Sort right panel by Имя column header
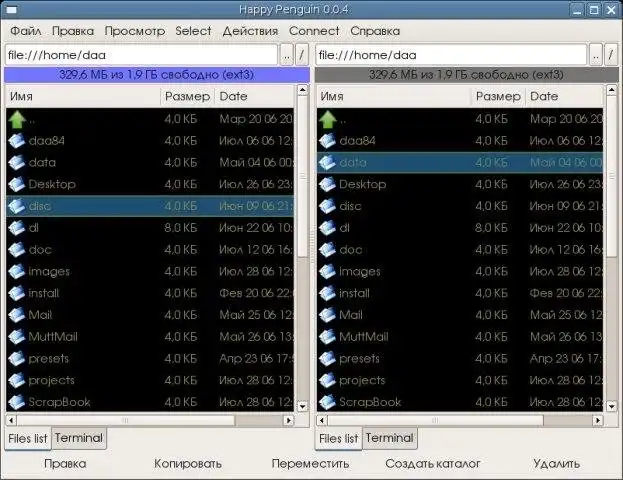This screenshot has width=623, height=480. pos(394,97)
